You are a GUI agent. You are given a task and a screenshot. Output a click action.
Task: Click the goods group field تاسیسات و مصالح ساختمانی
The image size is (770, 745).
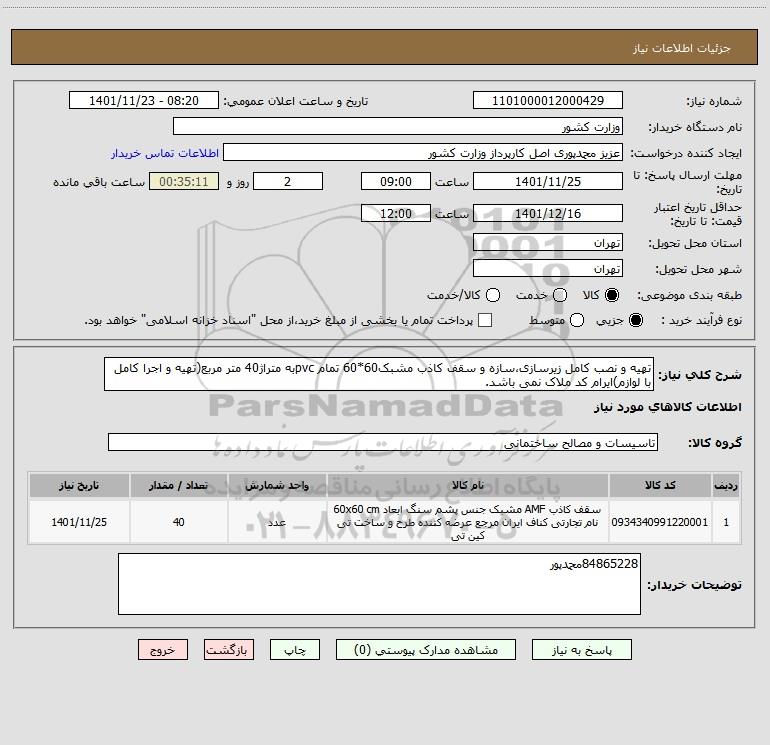point(383,442)
